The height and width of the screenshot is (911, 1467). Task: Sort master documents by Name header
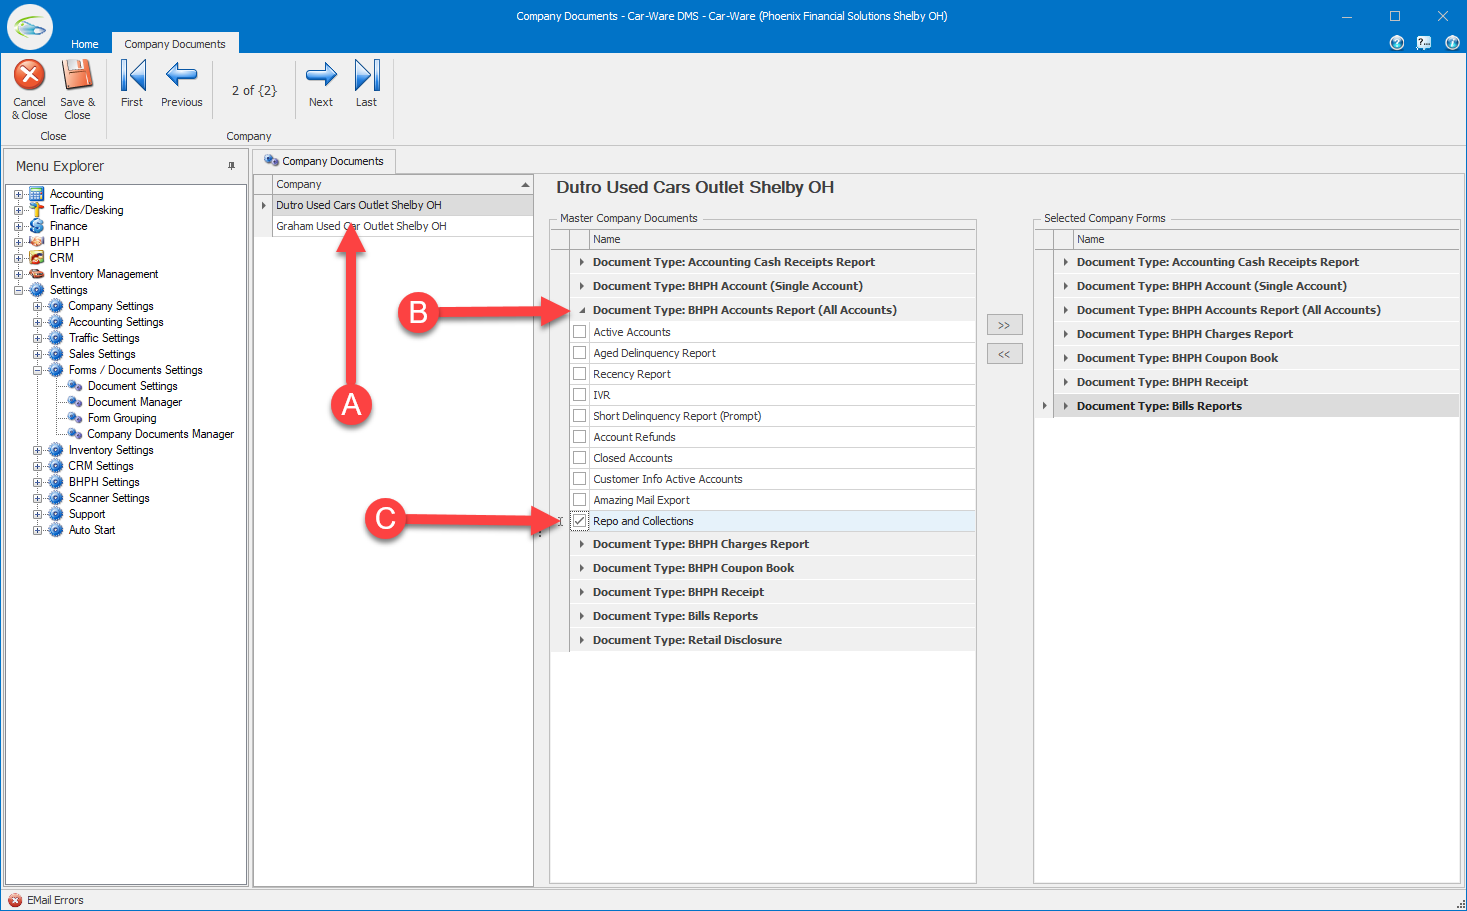782,239
